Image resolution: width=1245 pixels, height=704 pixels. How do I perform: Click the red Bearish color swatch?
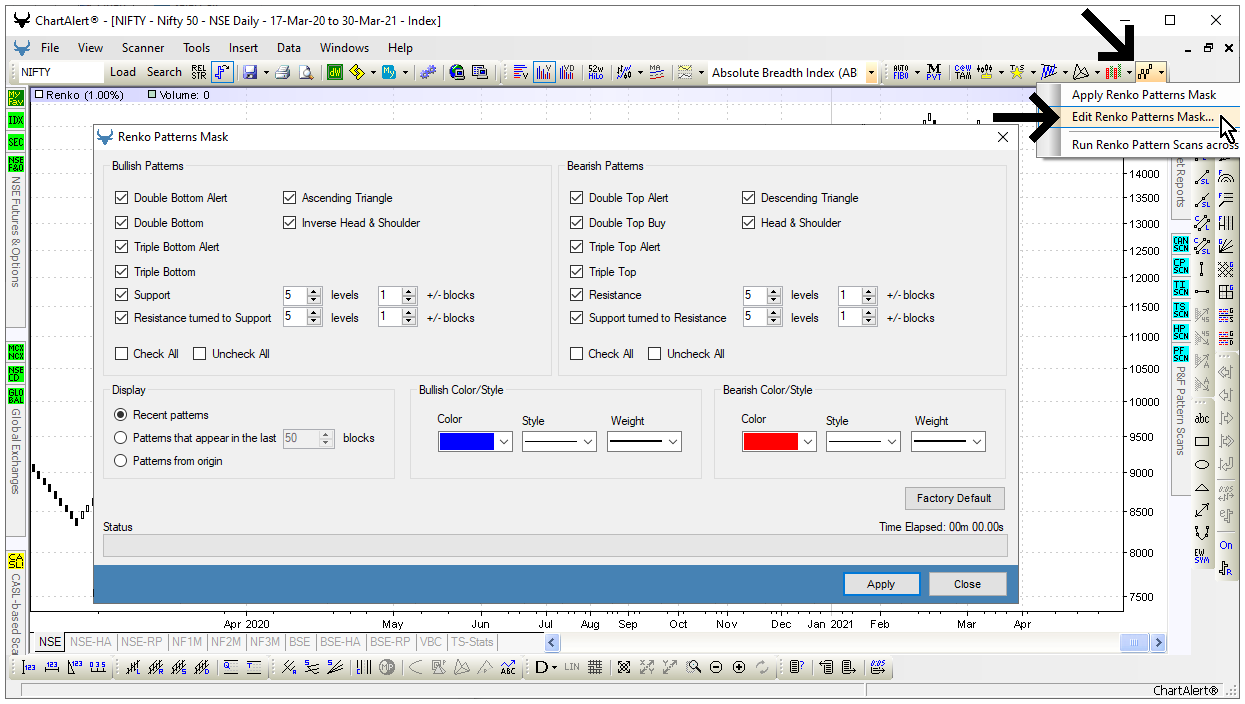pyautogui.click(x=770, y=441)
